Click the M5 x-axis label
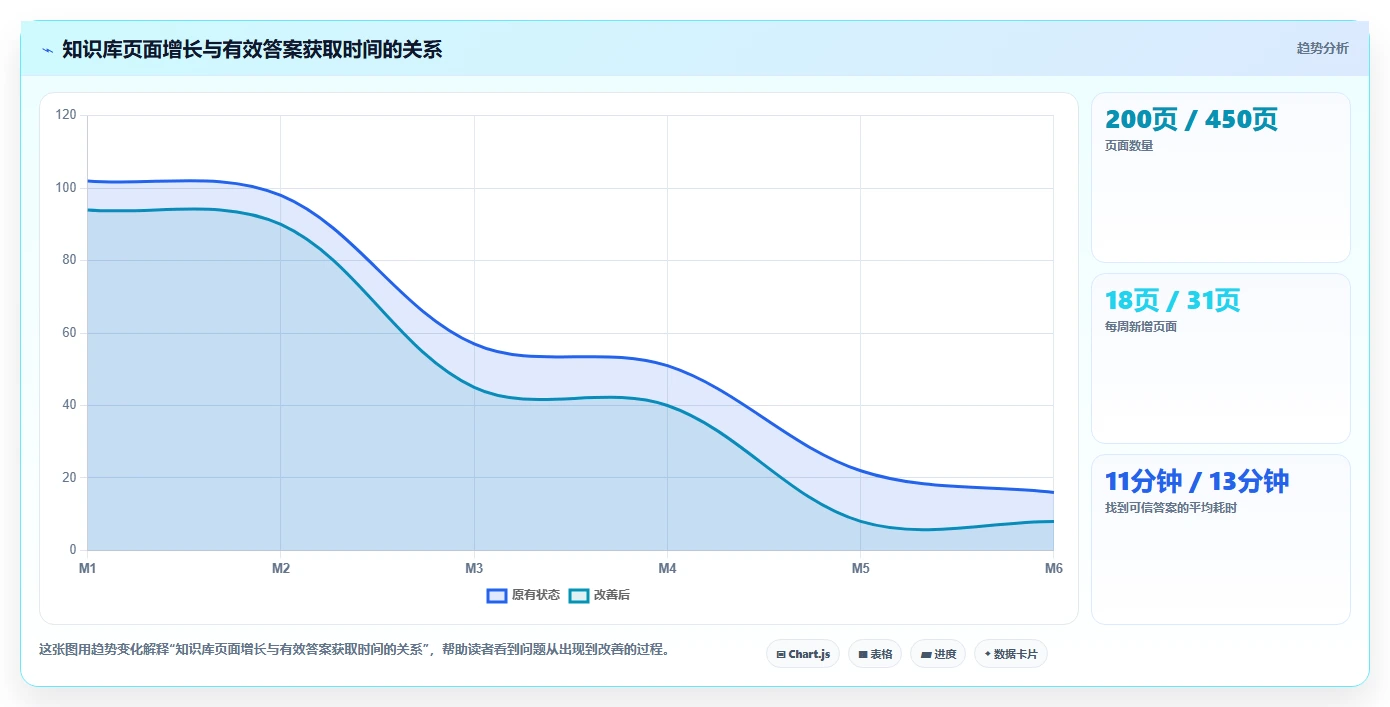The height and width of the screenshot is (707, 1390). click(x=860, y=569)
